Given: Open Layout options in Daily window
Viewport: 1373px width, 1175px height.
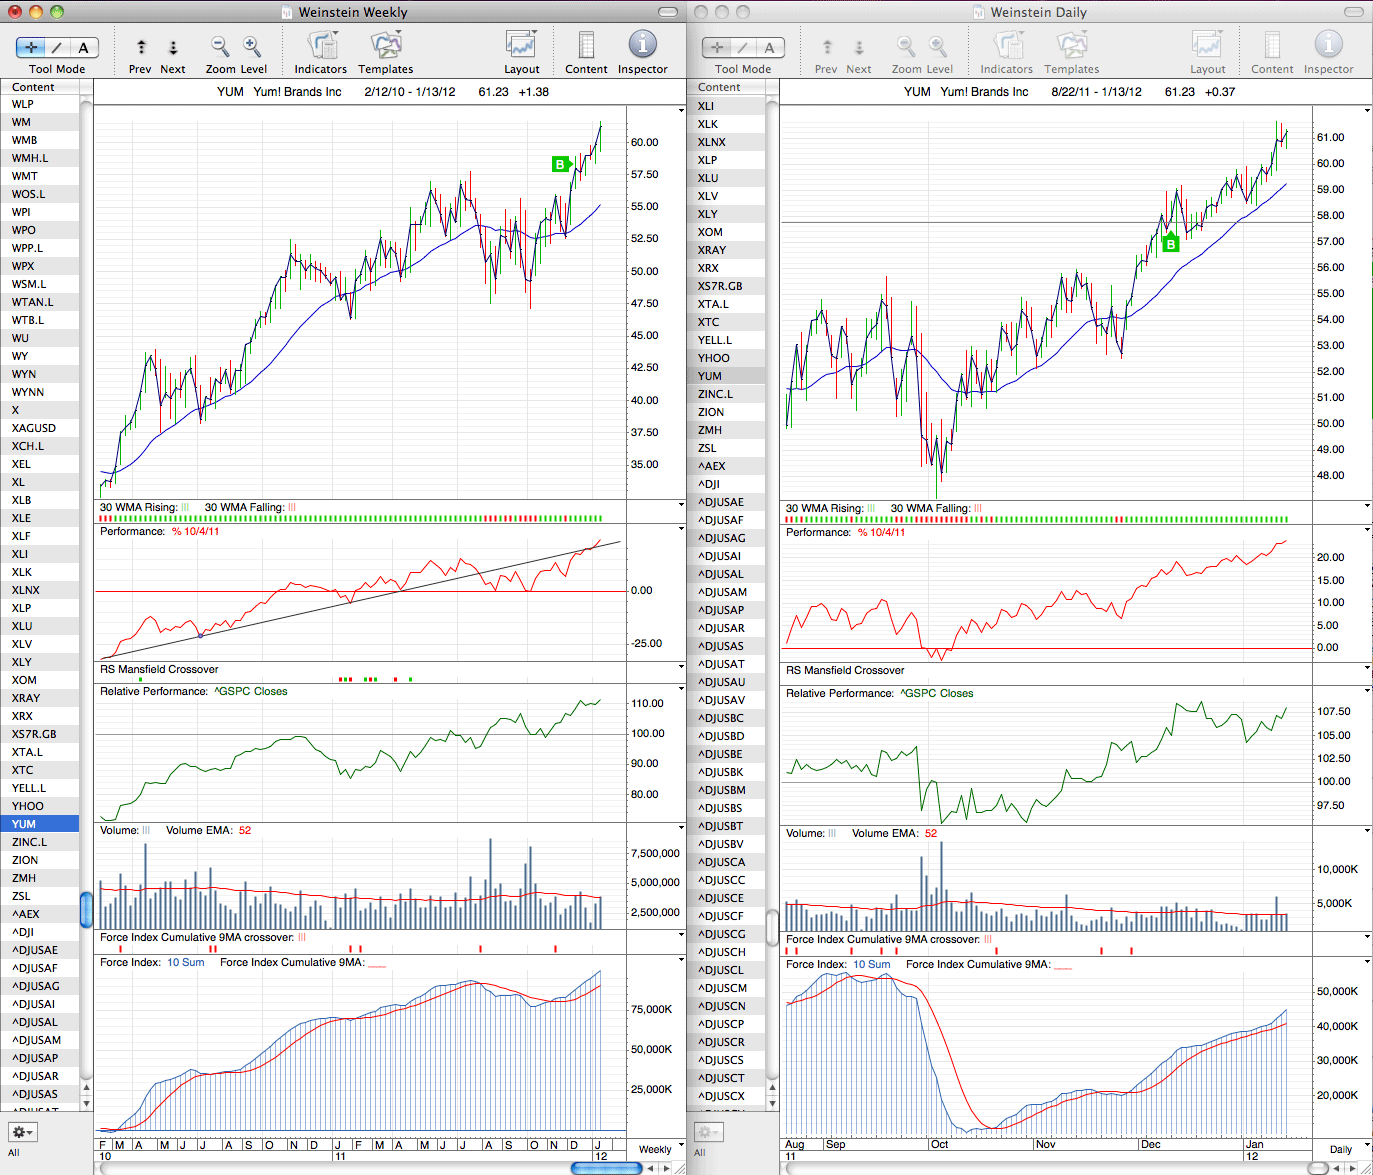Looking at the screenshot, I should (1207, 45).
